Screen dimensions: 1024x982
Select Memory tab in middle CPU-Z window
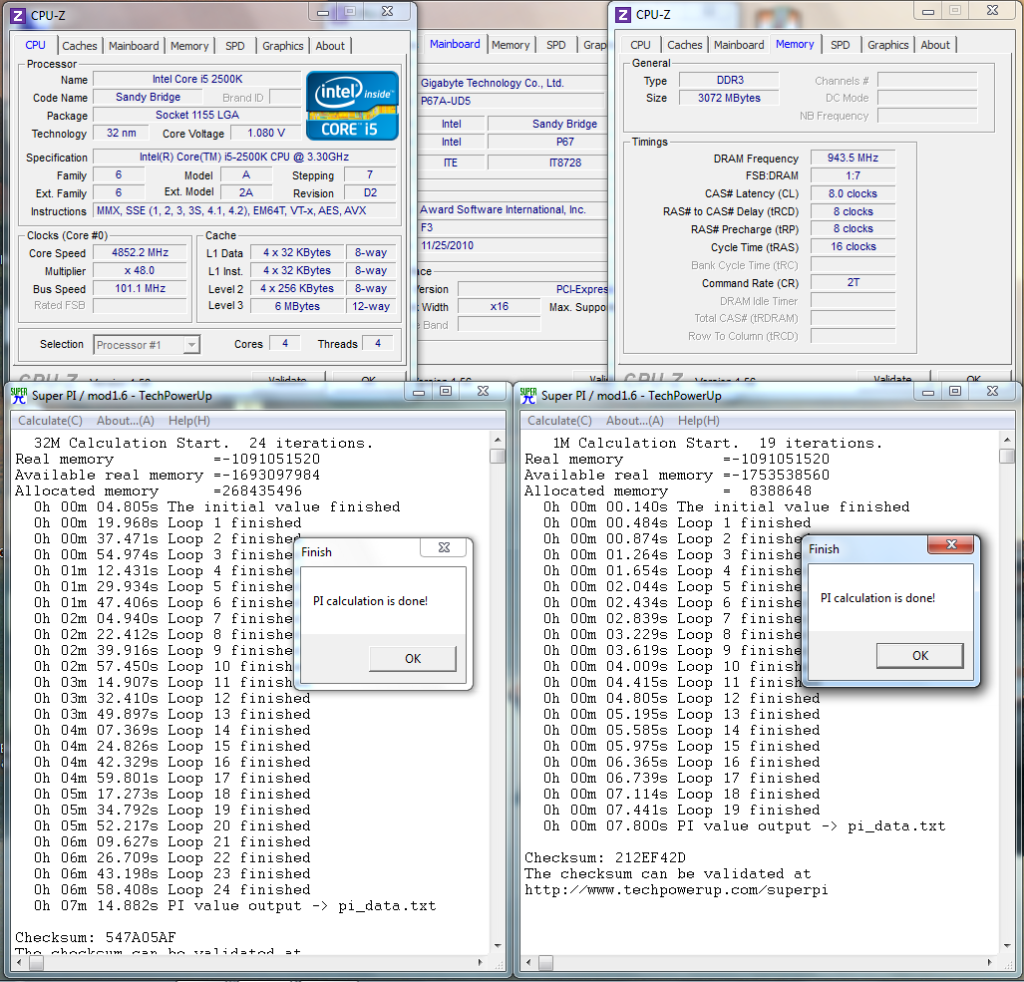511,45
